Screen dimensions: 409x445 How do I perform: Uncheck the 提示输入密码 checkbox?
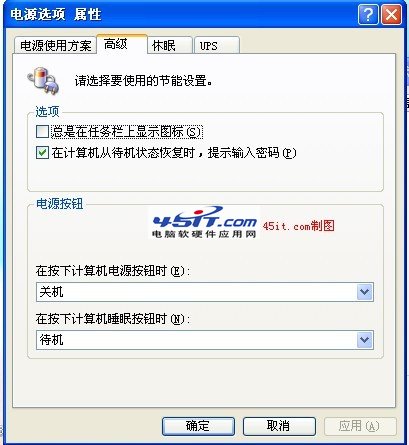point(42,153)
